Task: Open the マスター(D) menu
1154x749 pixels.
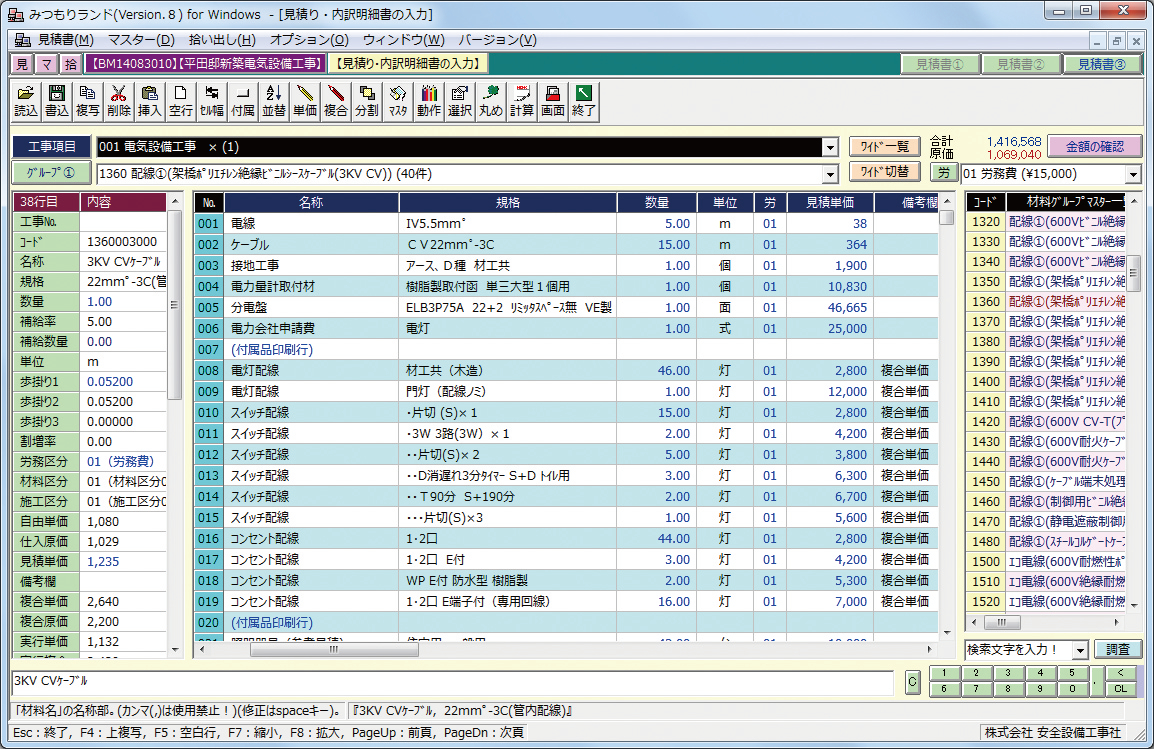Action: click(x=141, y=40)
